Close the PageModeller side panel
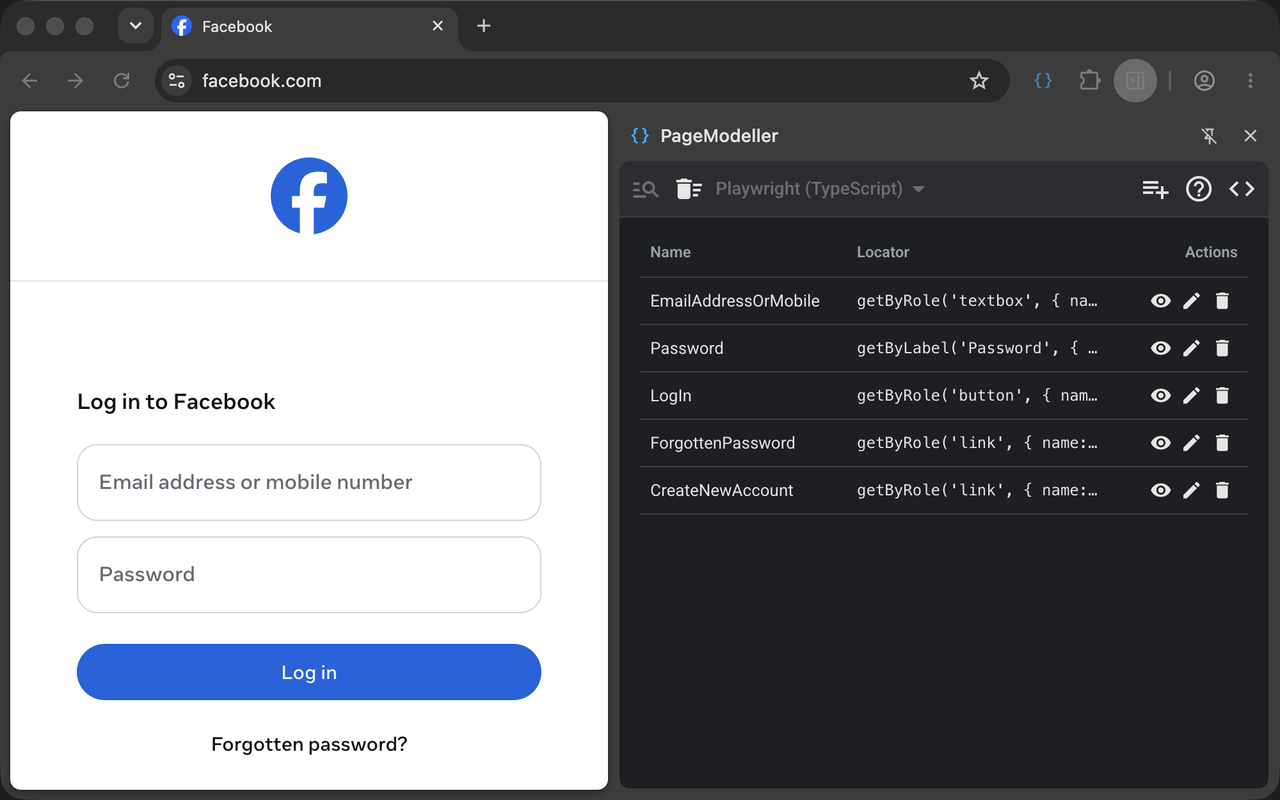Screen dimensions: 1280x800 click(x=1250, y=136)
